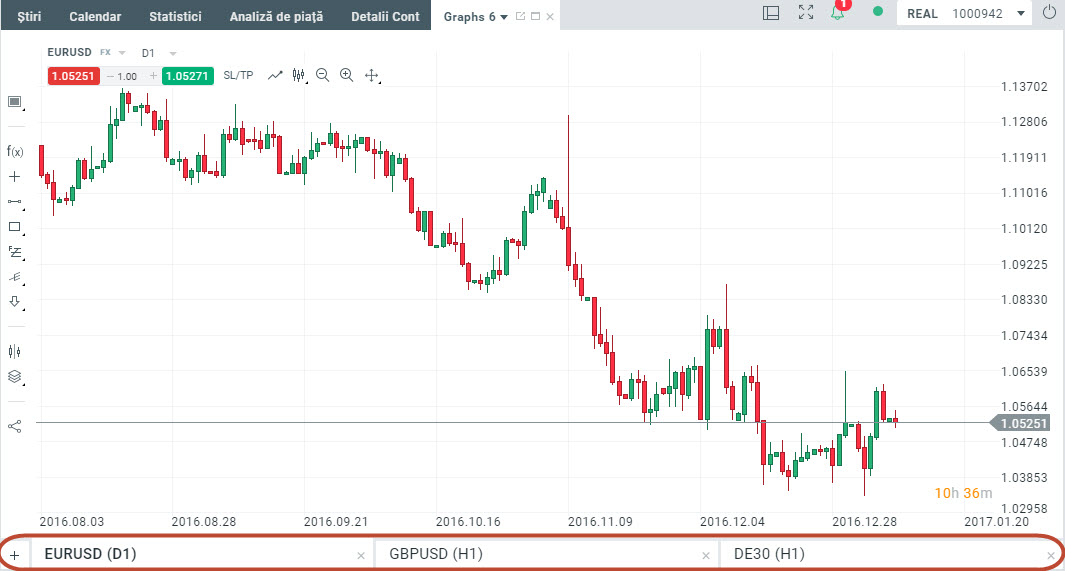1065x571 pixels.
Task: Increase the trade volume with plus
Action: click(154, 76)
